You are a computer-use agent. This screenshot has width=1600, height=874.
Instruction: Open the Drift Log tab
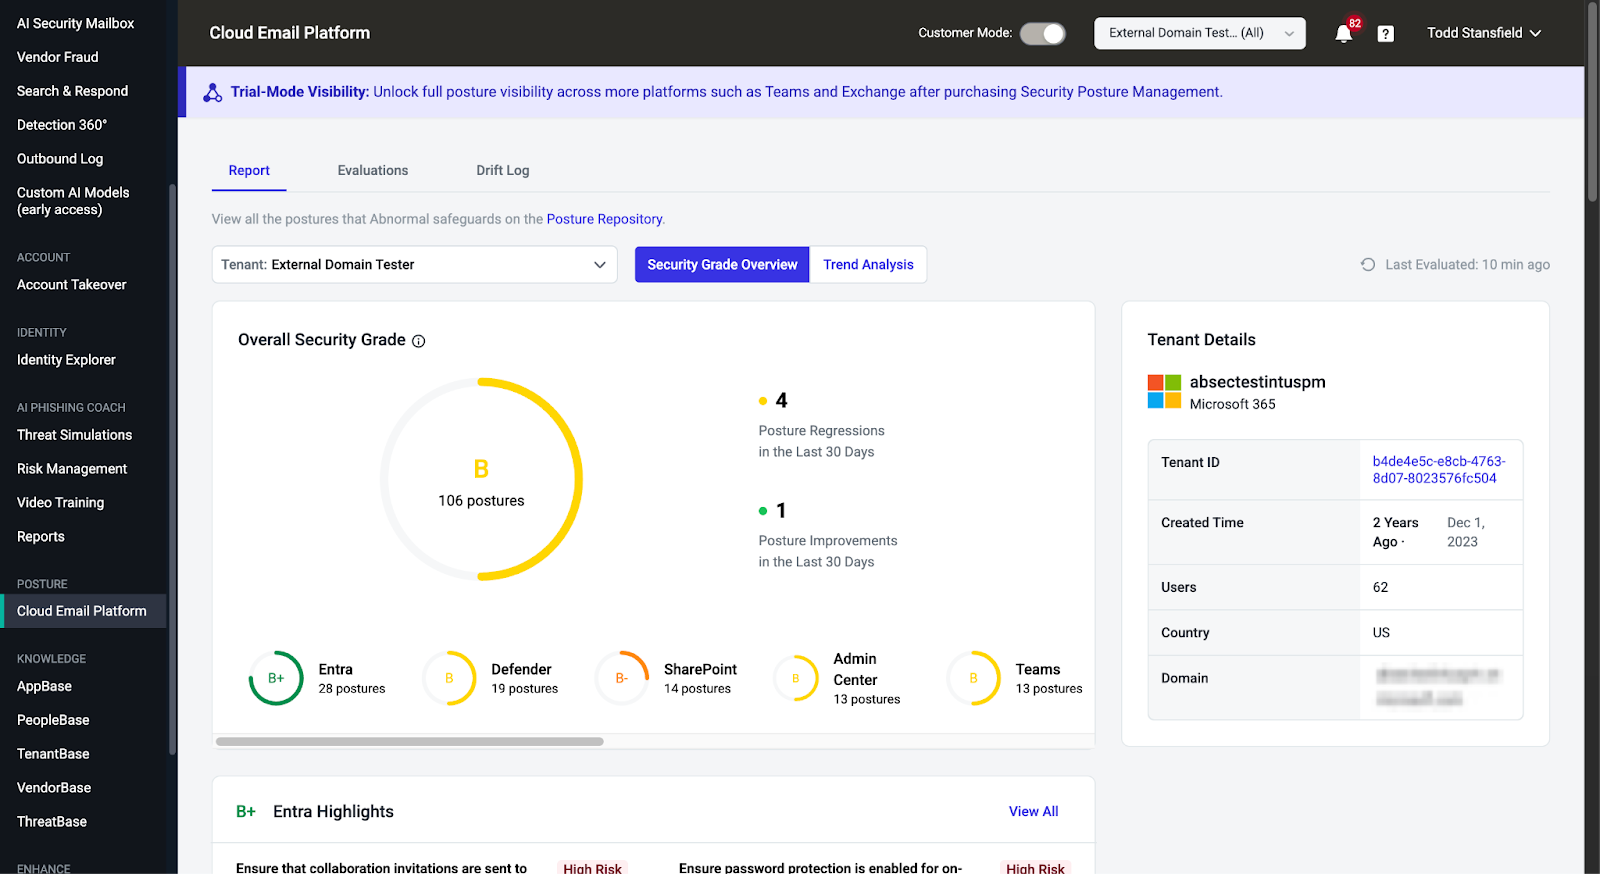click(x=503, y=171)
